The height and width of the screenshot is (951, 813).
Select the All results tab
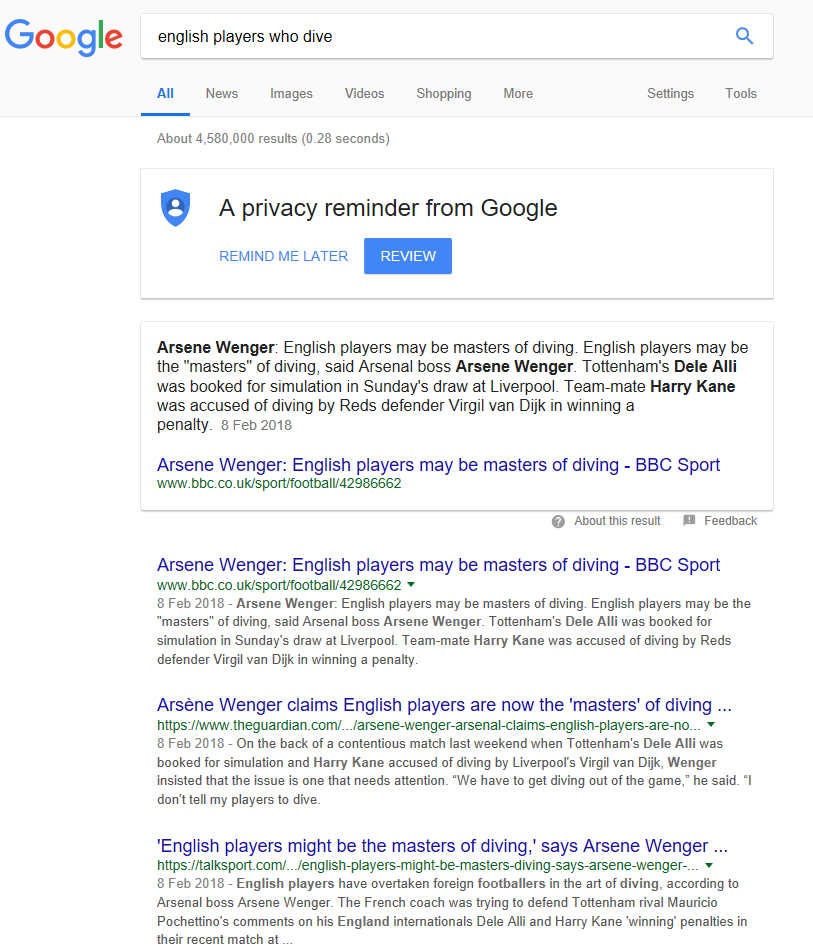pos(165,93)
